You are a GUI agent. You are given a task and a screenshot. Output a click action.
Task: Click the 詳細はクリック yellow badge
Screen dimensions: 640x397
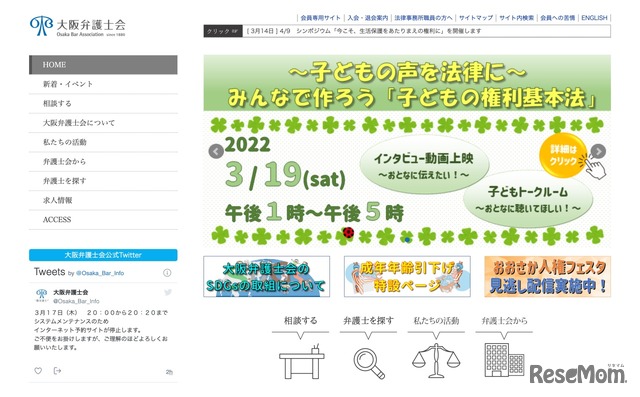[563, 155]
